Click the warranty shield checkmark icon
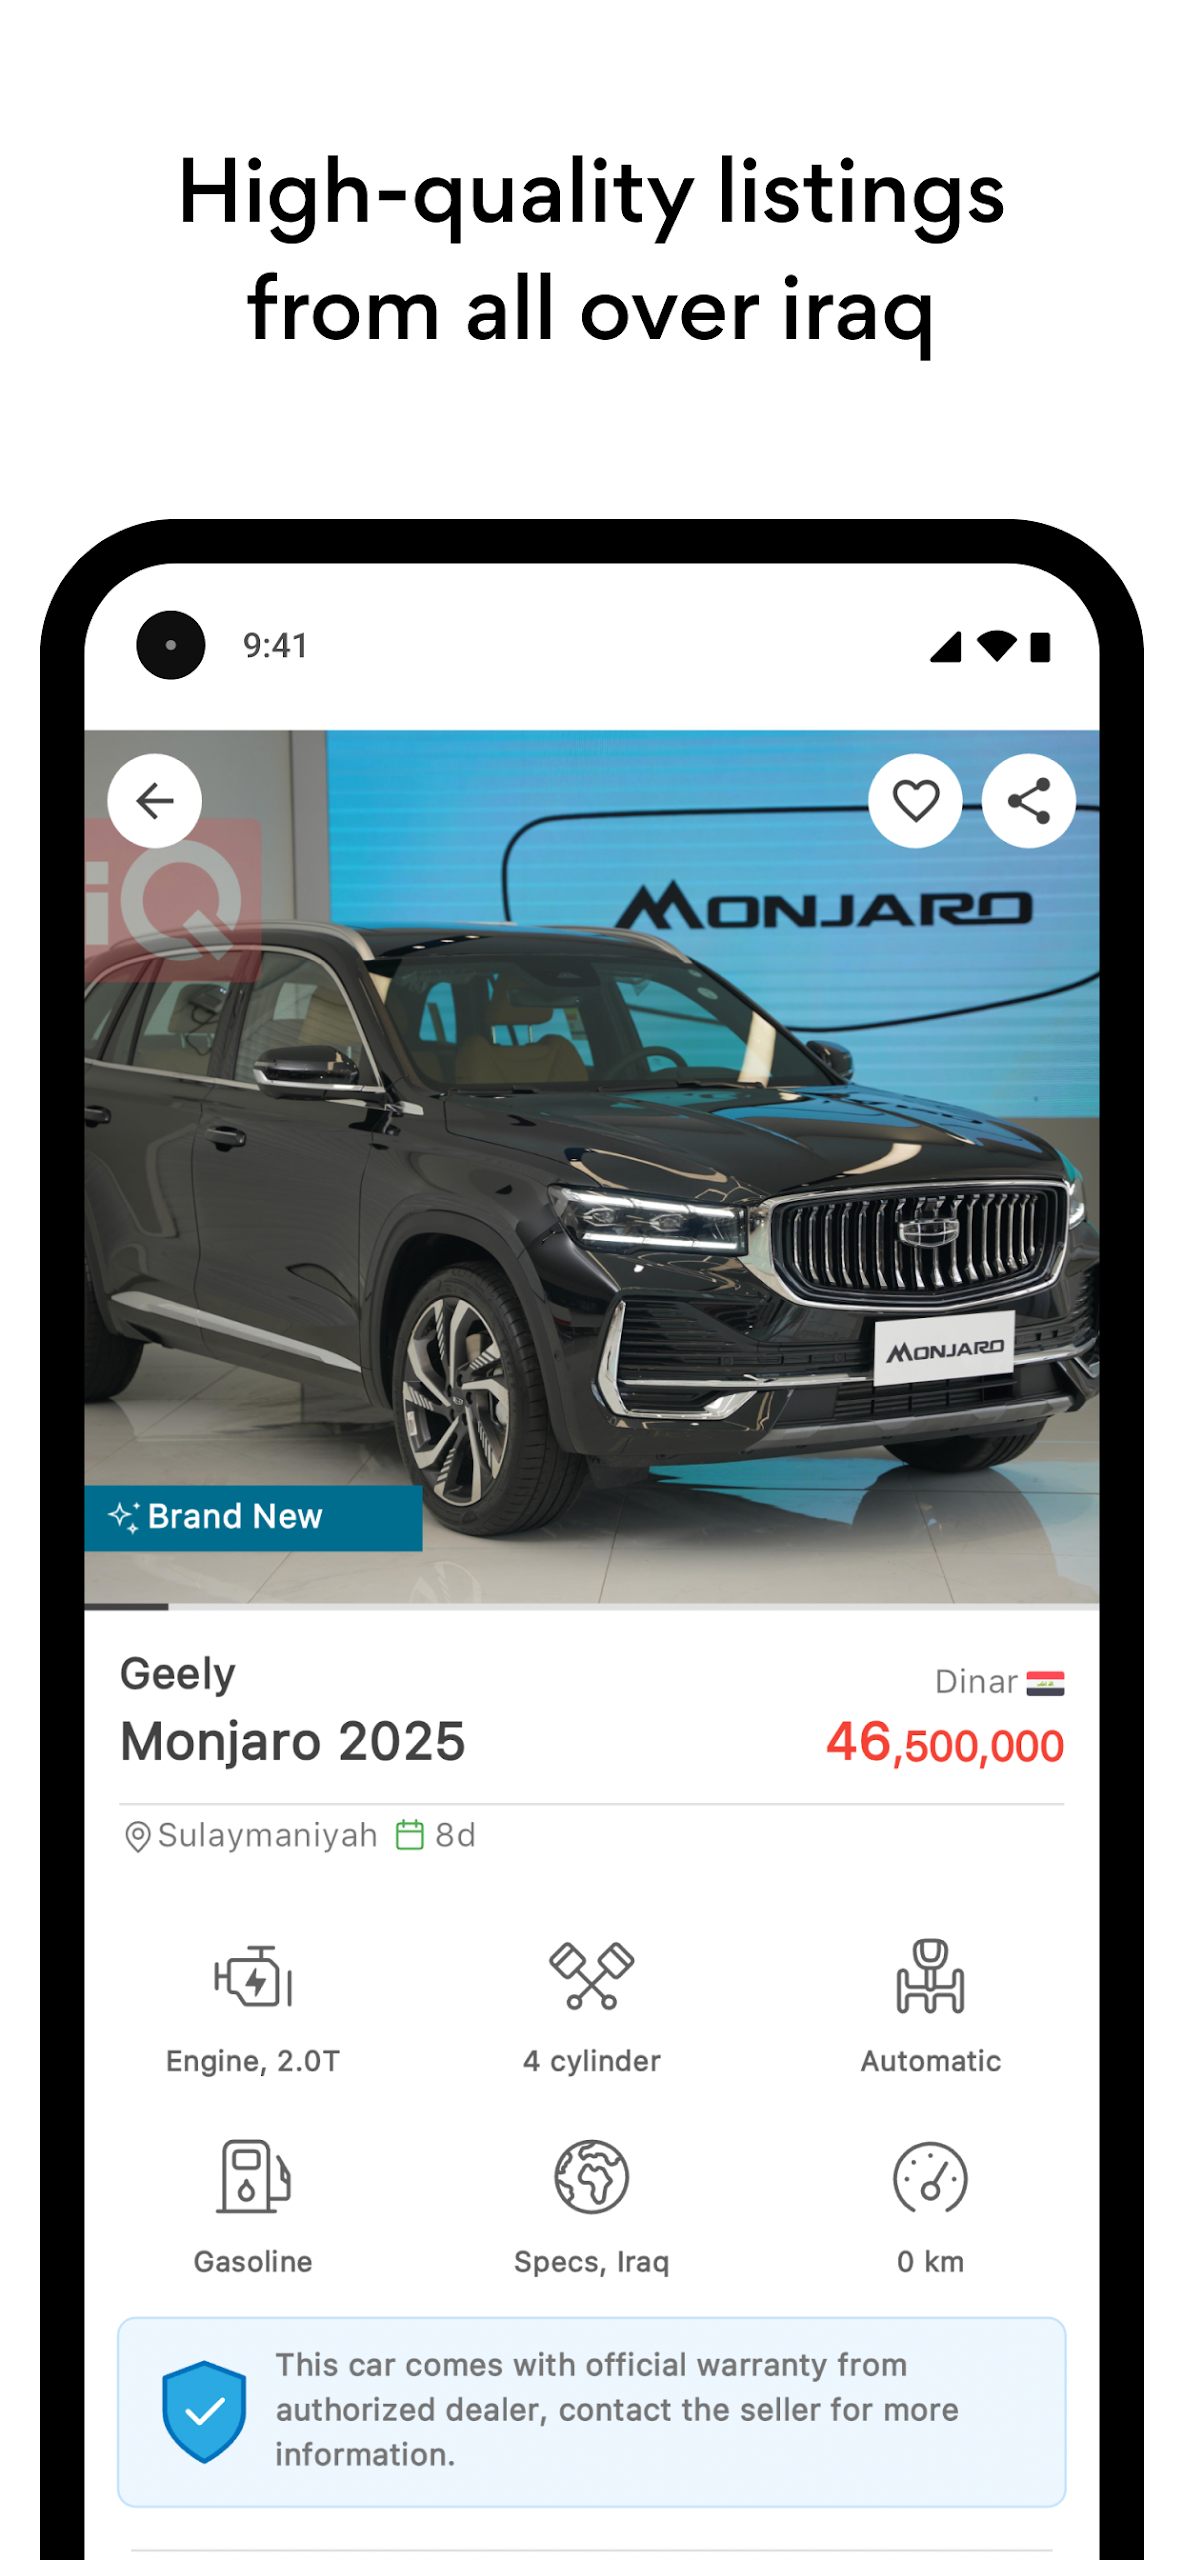The width and height of the screenshot is (1183, 2560). (204, 2411)
